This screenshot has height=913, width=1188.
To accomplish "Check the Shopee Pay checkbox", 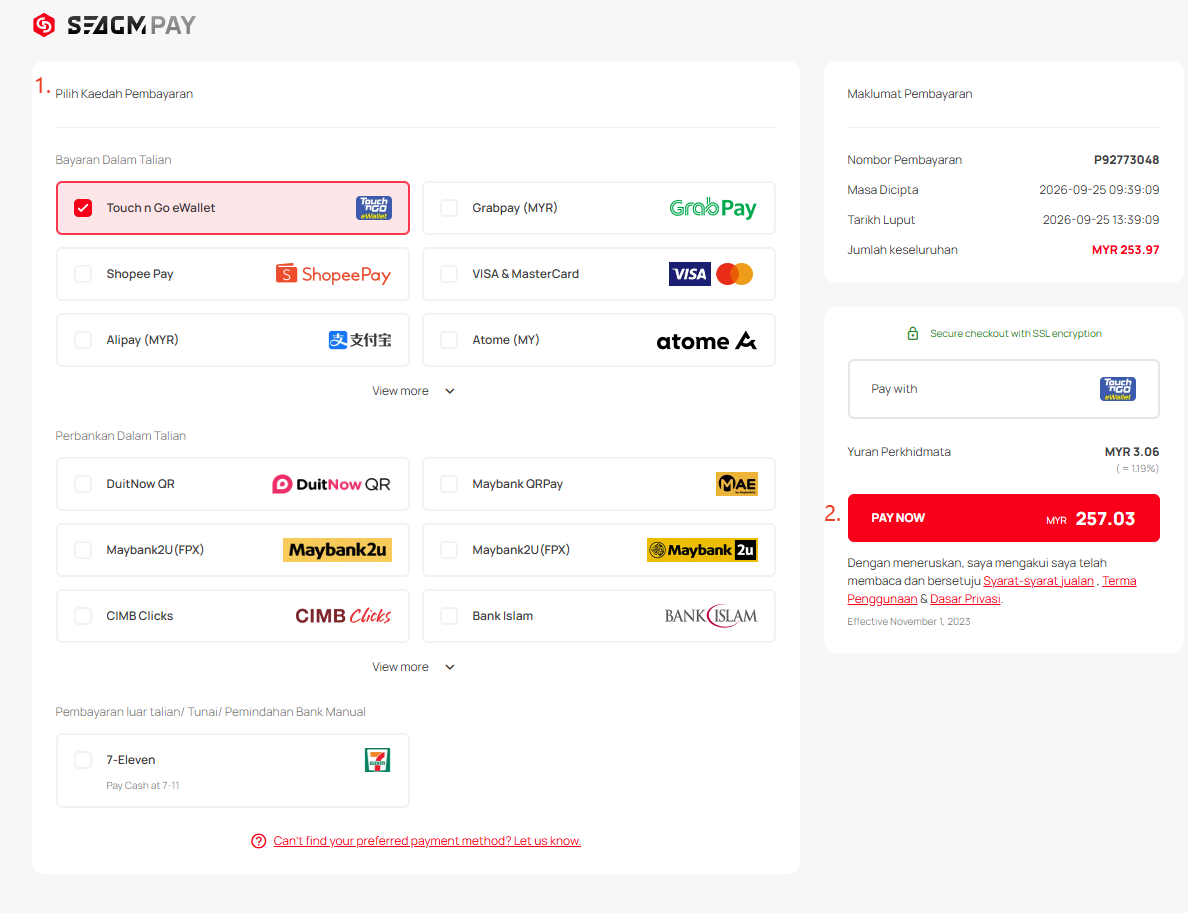I will (x=83, y=274).
